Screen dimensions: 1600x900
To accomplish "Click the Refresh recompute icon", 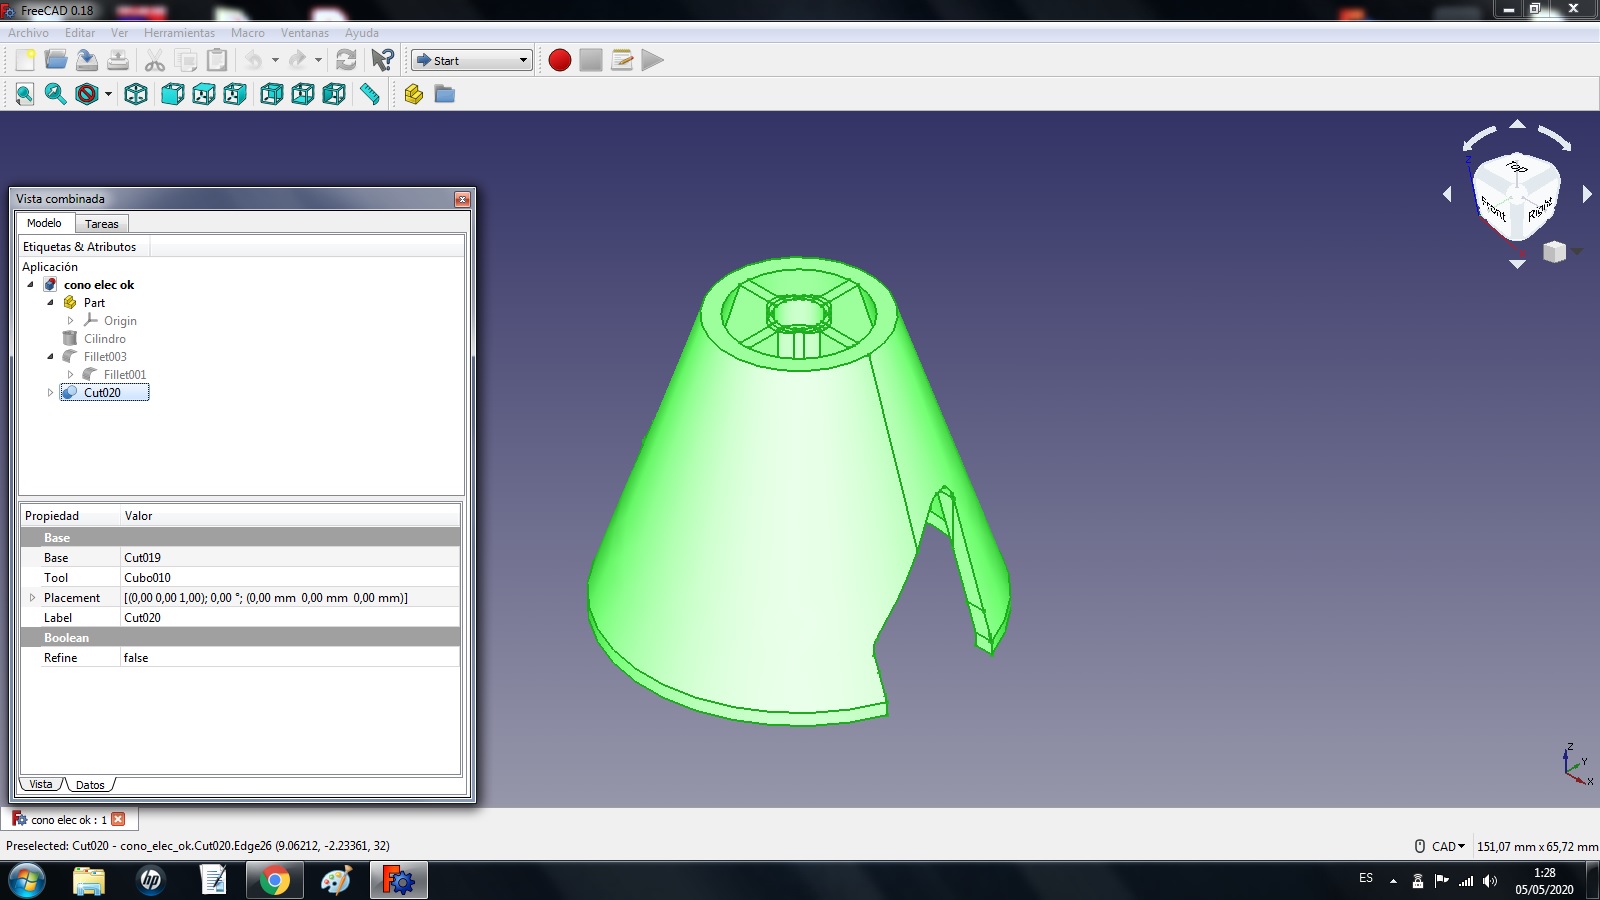I will 346,60.
